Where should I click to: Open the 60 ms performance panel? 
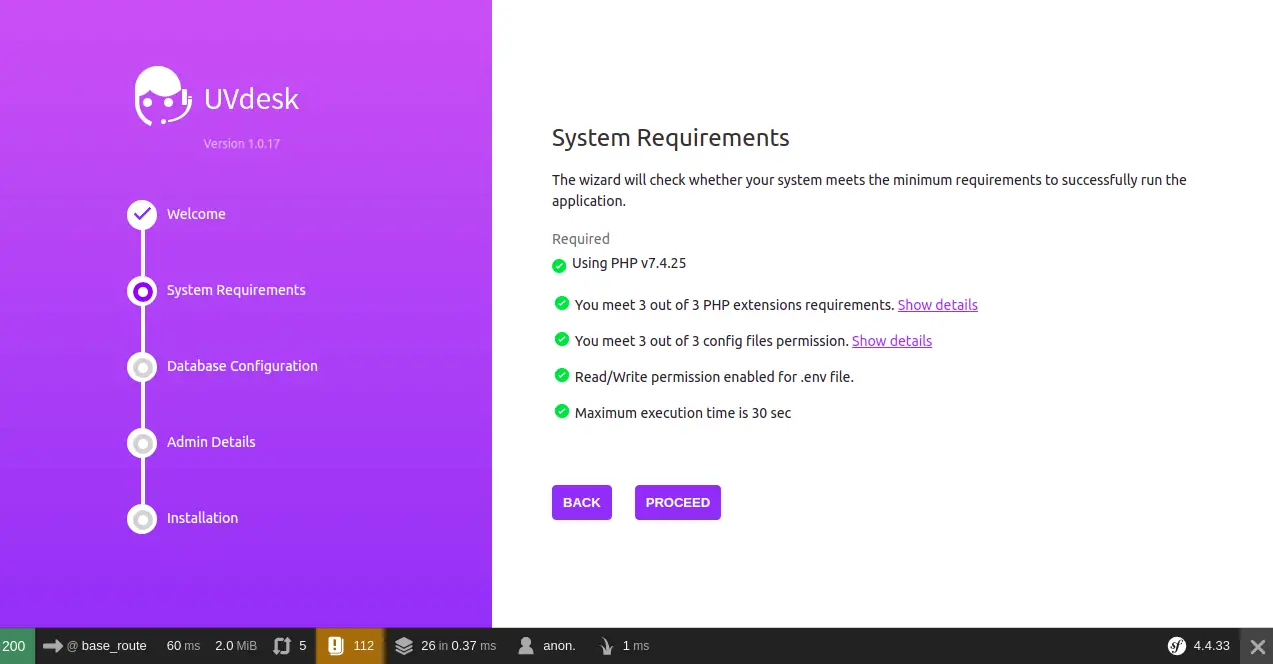point(183,646)
